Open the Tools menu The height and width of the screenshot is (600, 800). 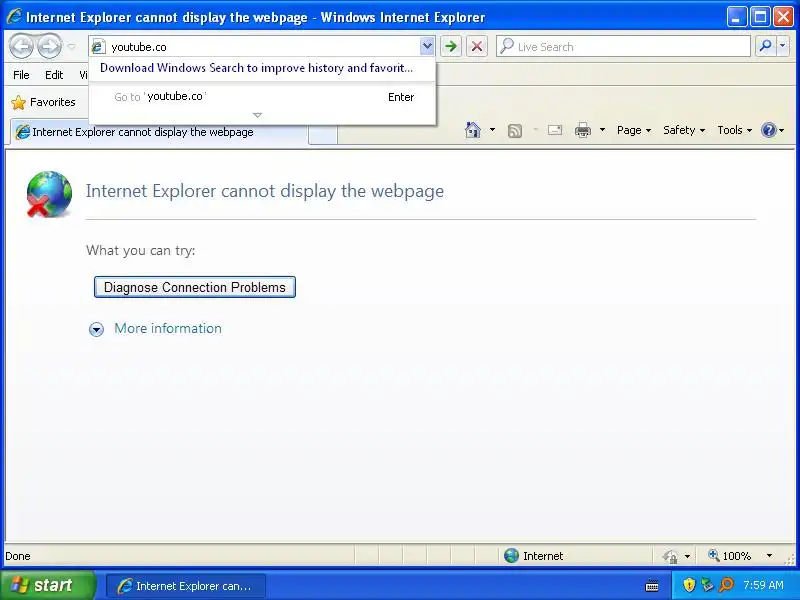coord(734,130)
